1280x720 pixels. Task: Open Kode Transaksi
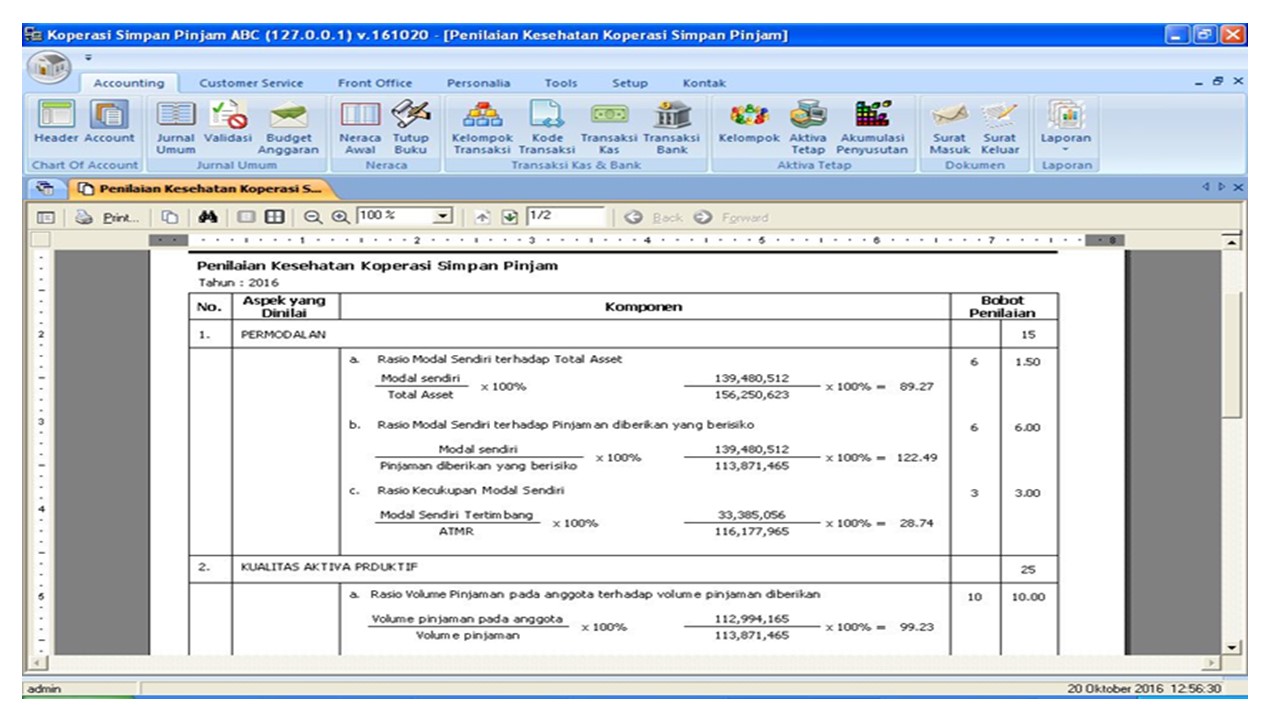click(547, 126)
